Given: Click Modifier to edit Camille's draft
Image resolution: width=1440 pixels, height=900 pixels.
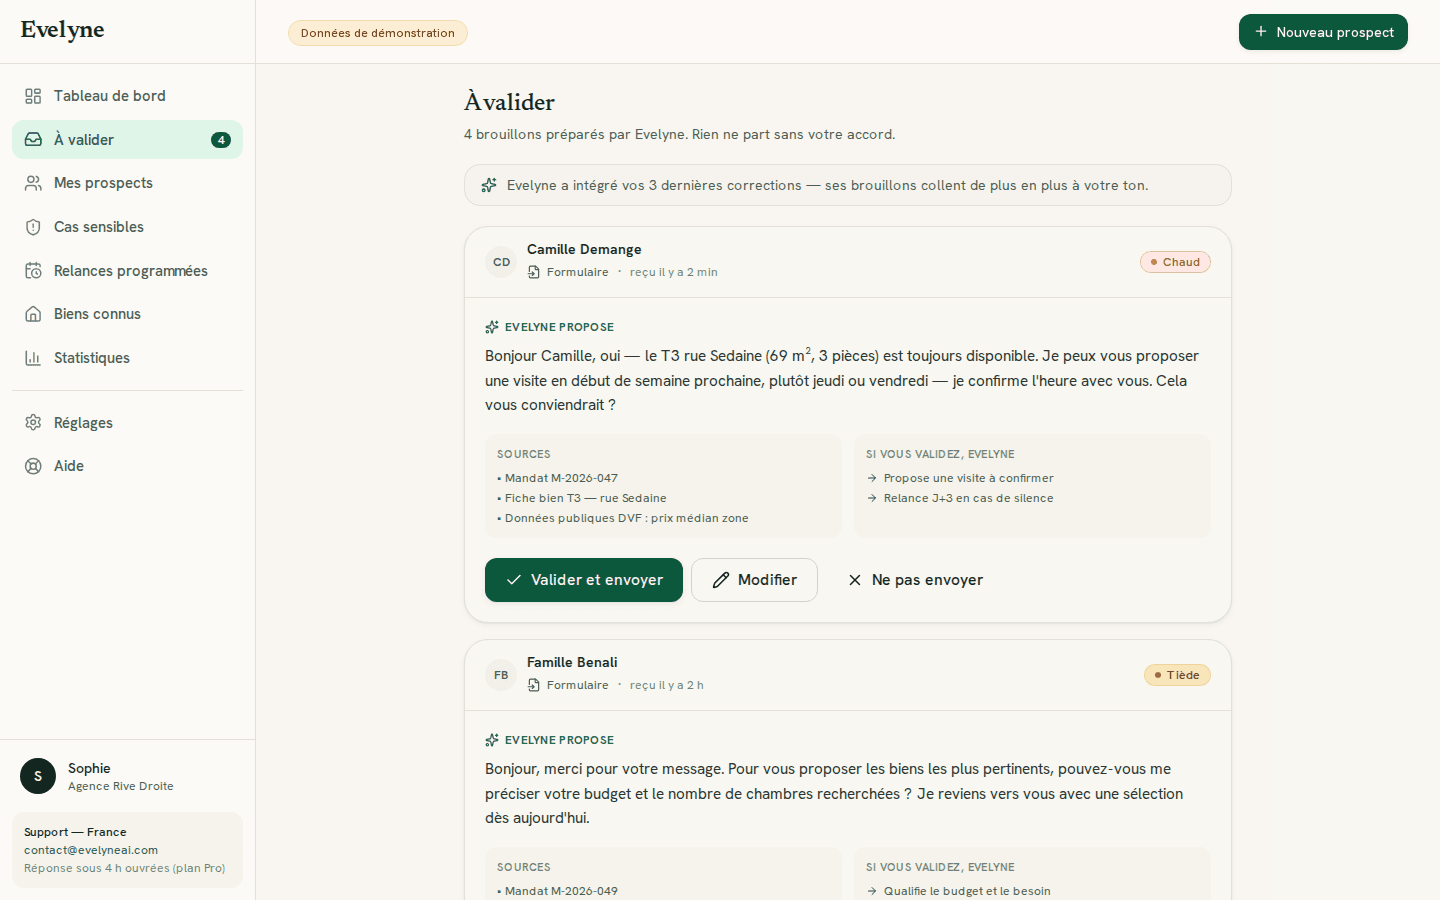Looking at the screenshot, I should click(754, 580).
